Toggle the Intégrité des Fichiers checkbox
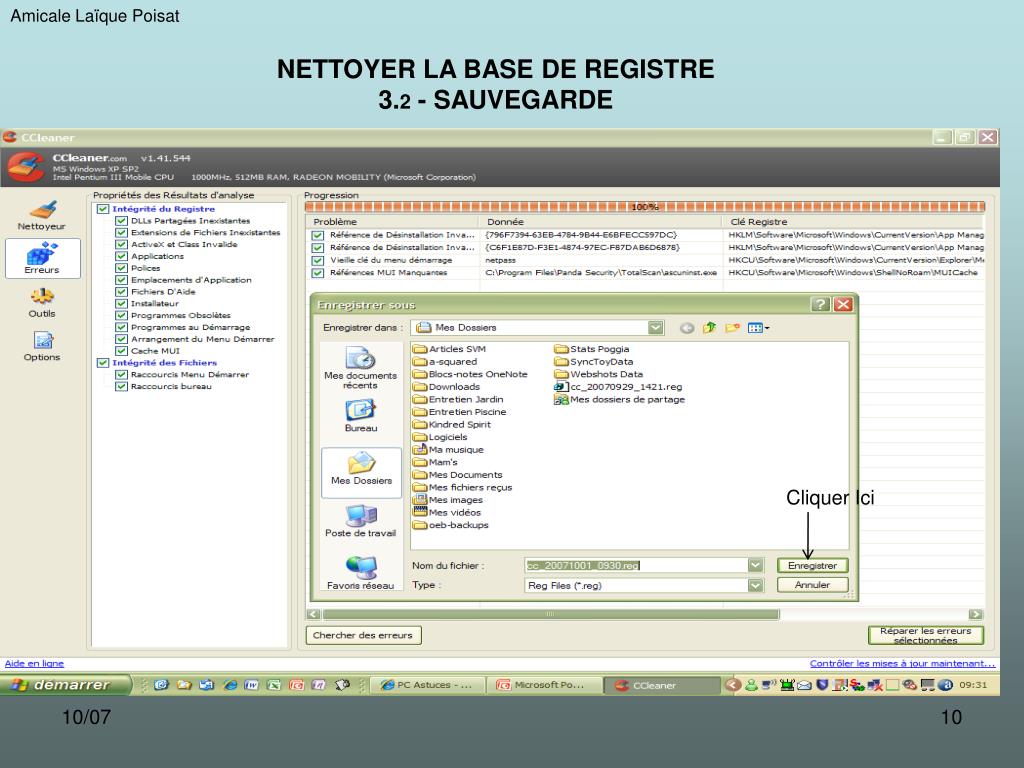Screen dimensions: 1024x768 point(103,362)
